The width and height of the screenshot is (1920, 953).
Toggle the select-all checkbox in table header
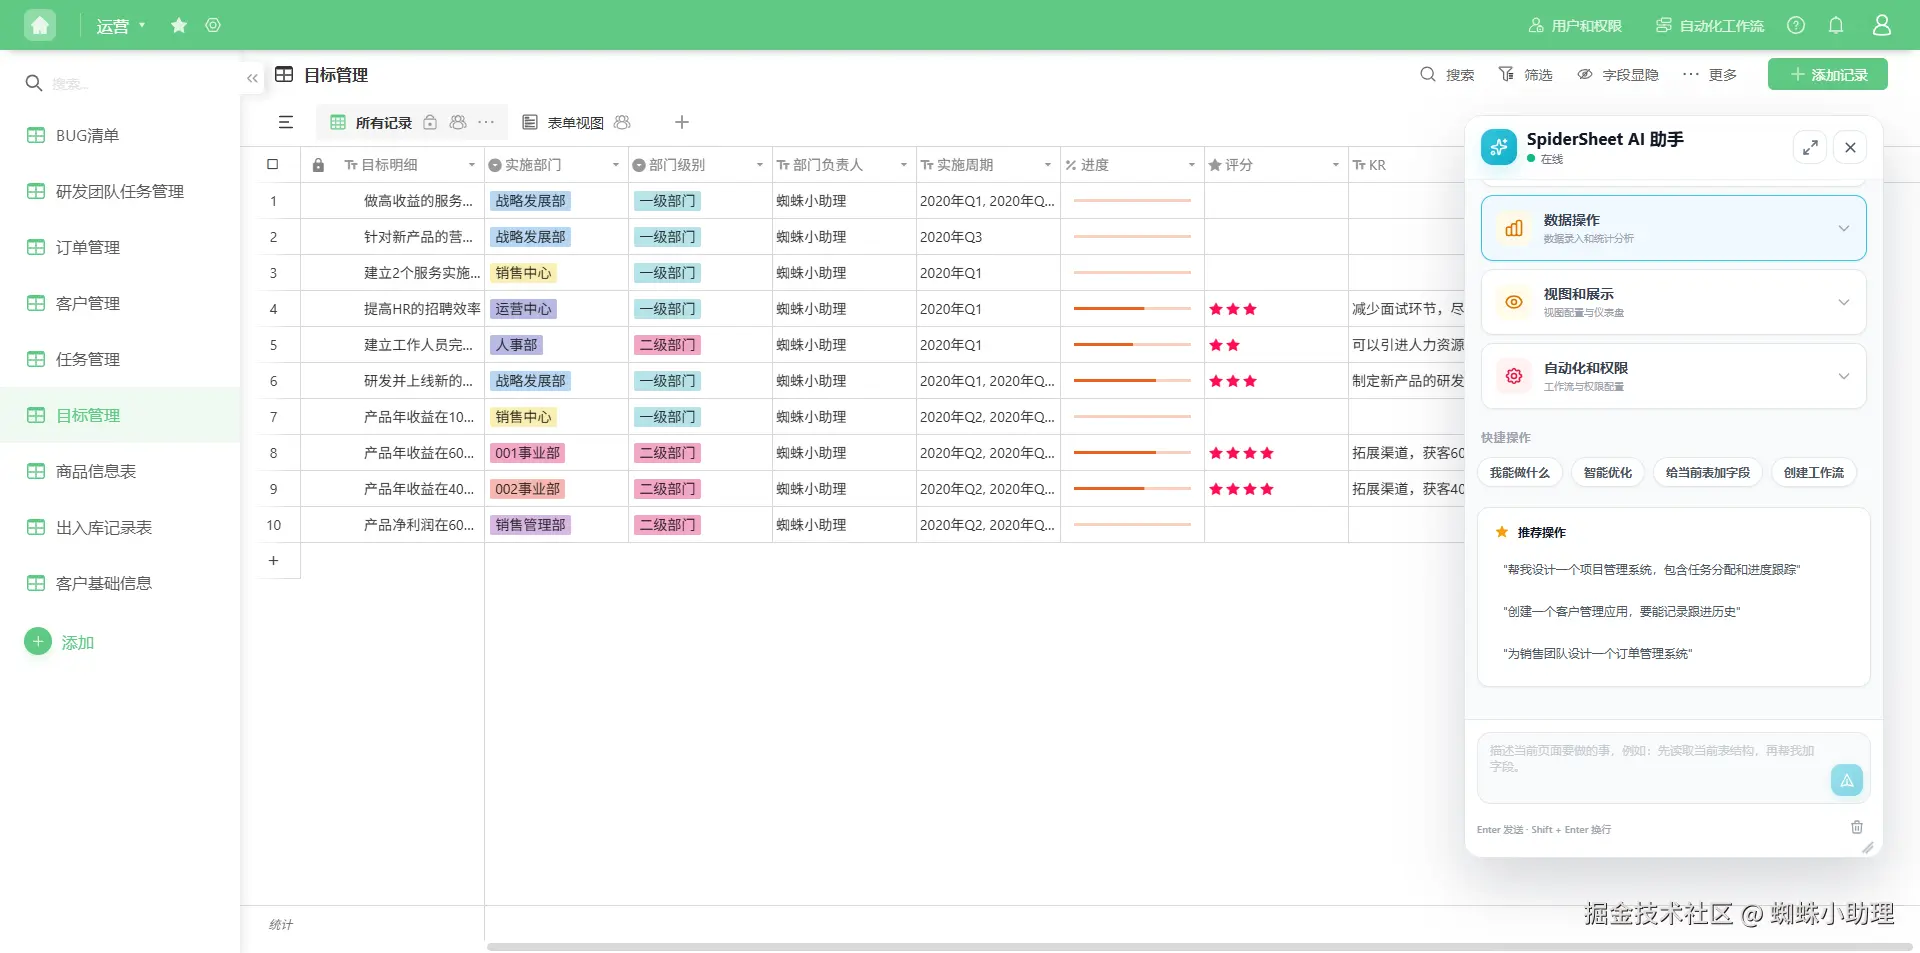pyautogui.click(x=273, y=164)
